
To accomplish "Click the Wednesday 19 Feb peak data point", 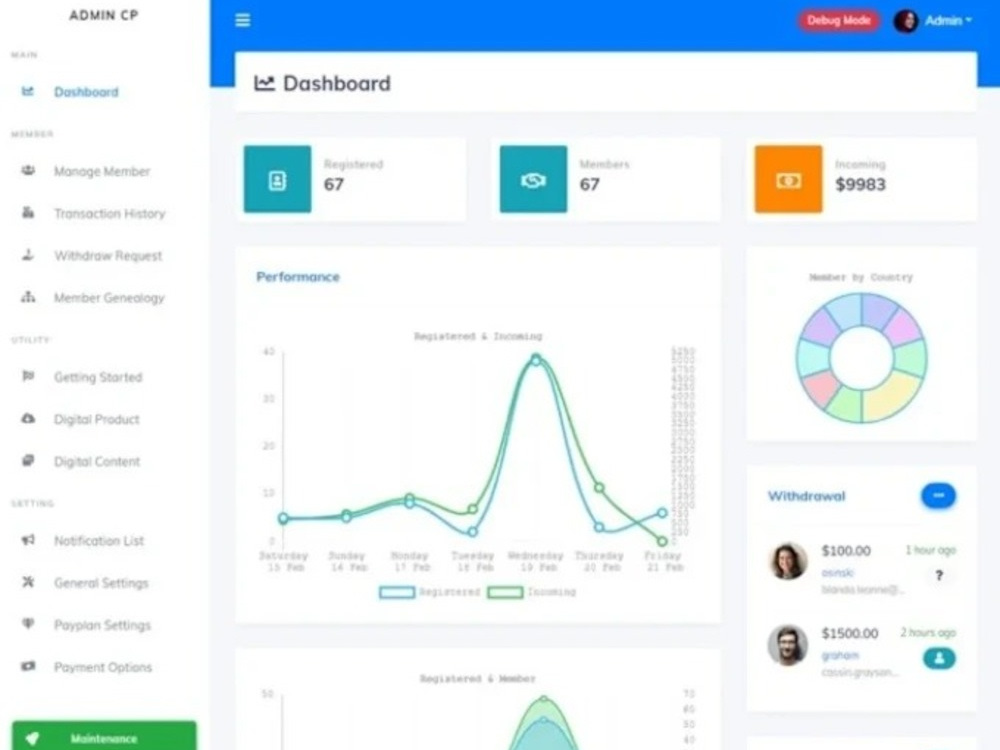I will pos(536,360).
